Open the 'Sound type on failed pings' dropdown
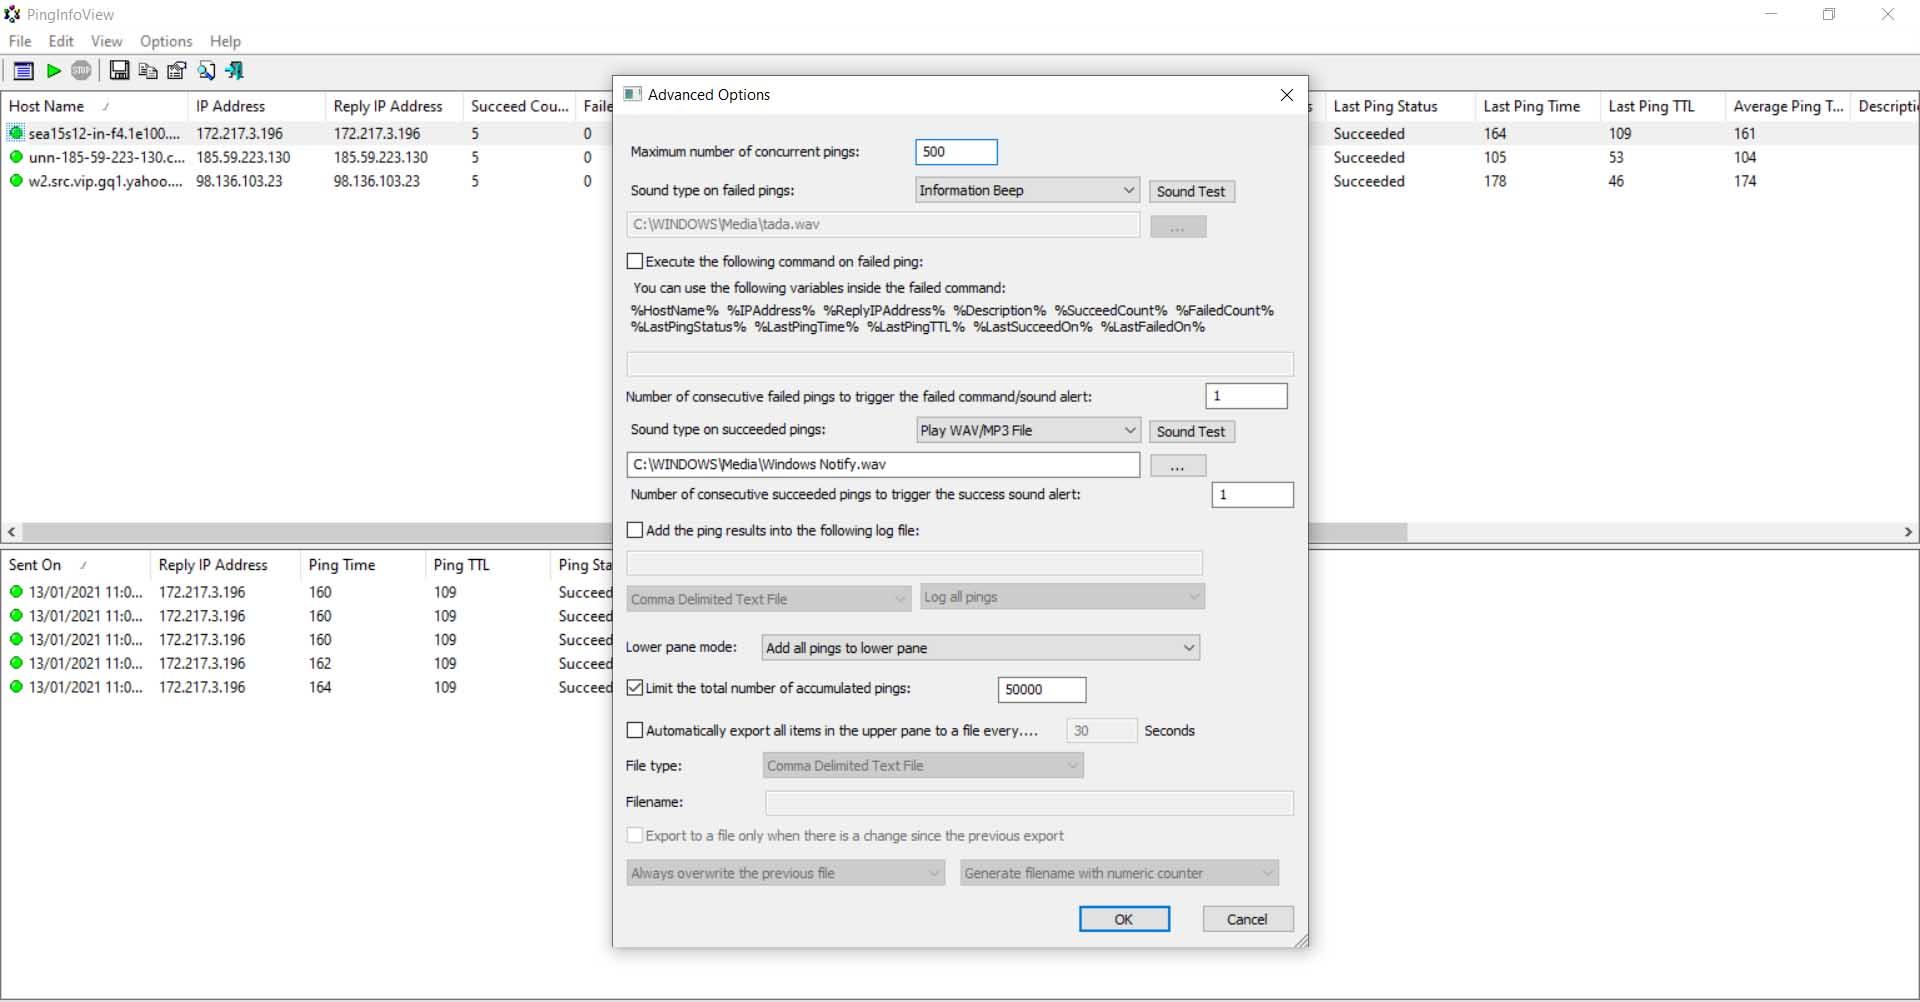The image size is (1920, 1002). (x=1027, y=190)
